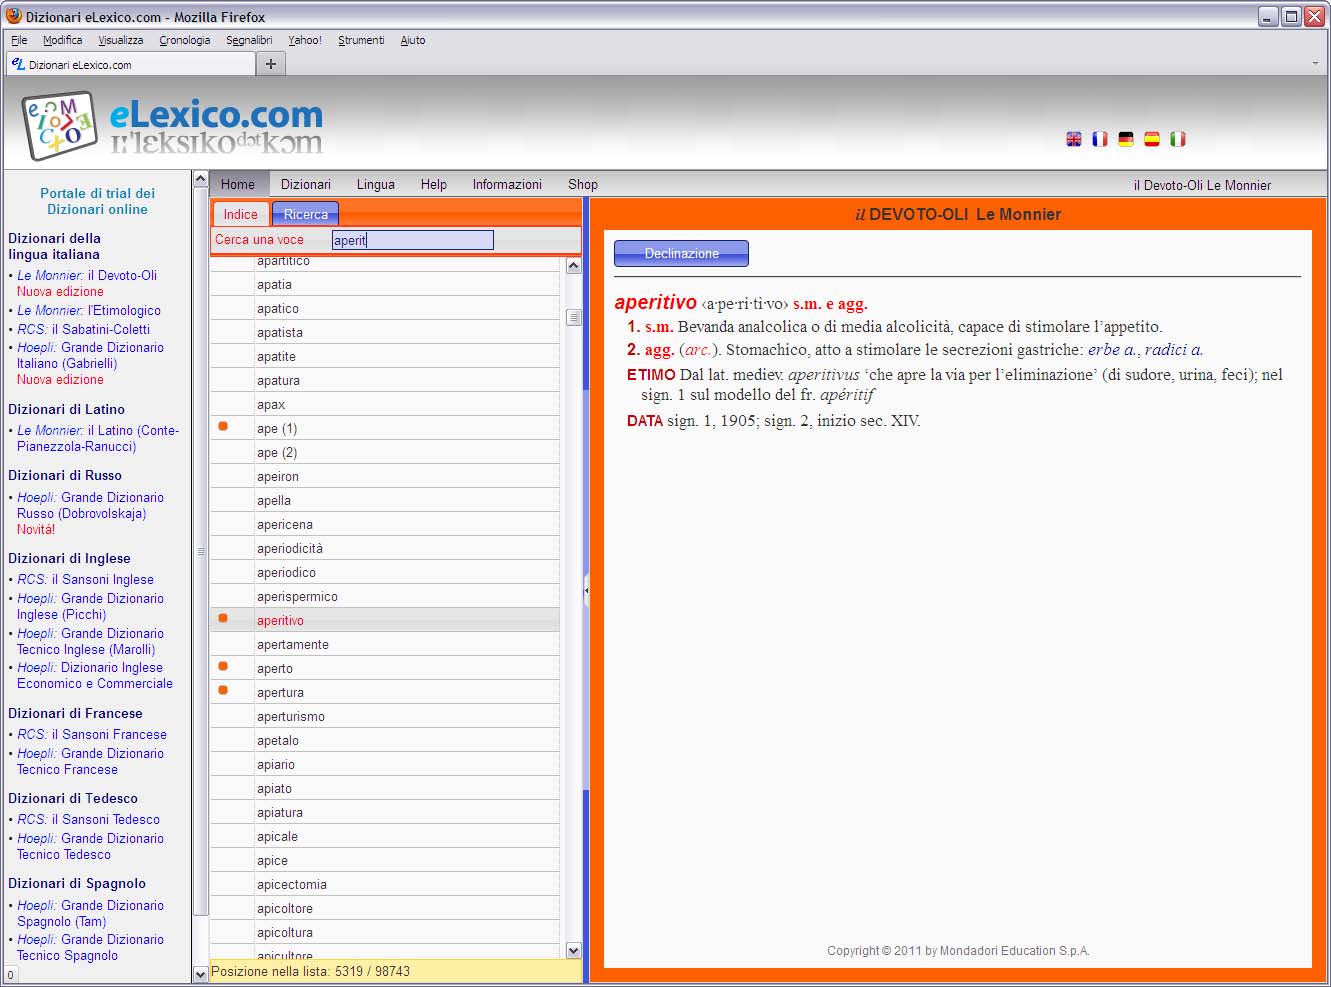This screenshot has width=1331, height=987.
Task: Open Hoepli Grande Dizionario Russo link
Action: [x=90, y=505]
